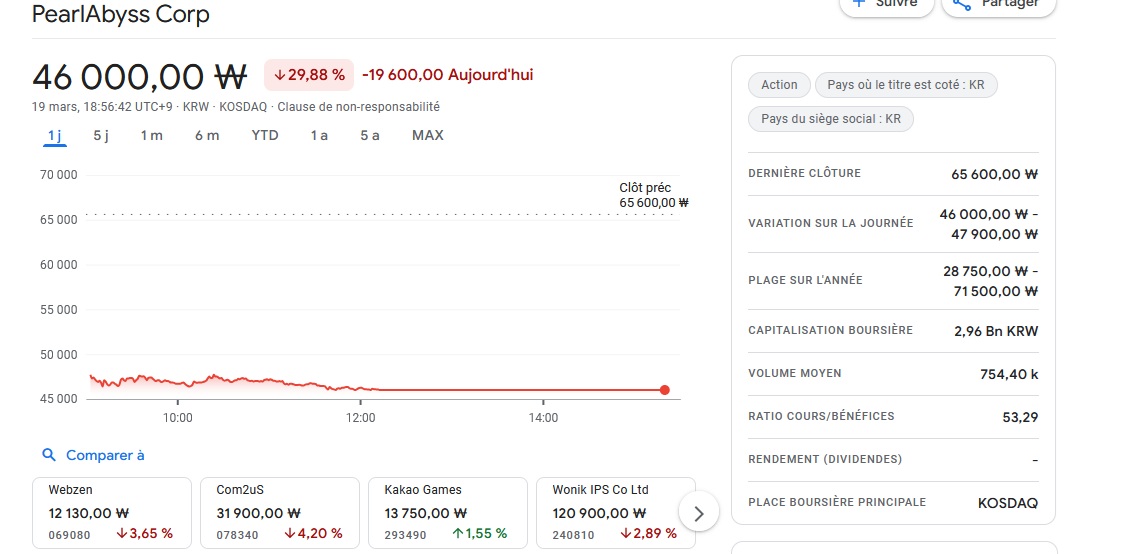Viewport: 1142px width, 554px height.
Task: Open the Com2uS stock card
Action: (279, 512)
